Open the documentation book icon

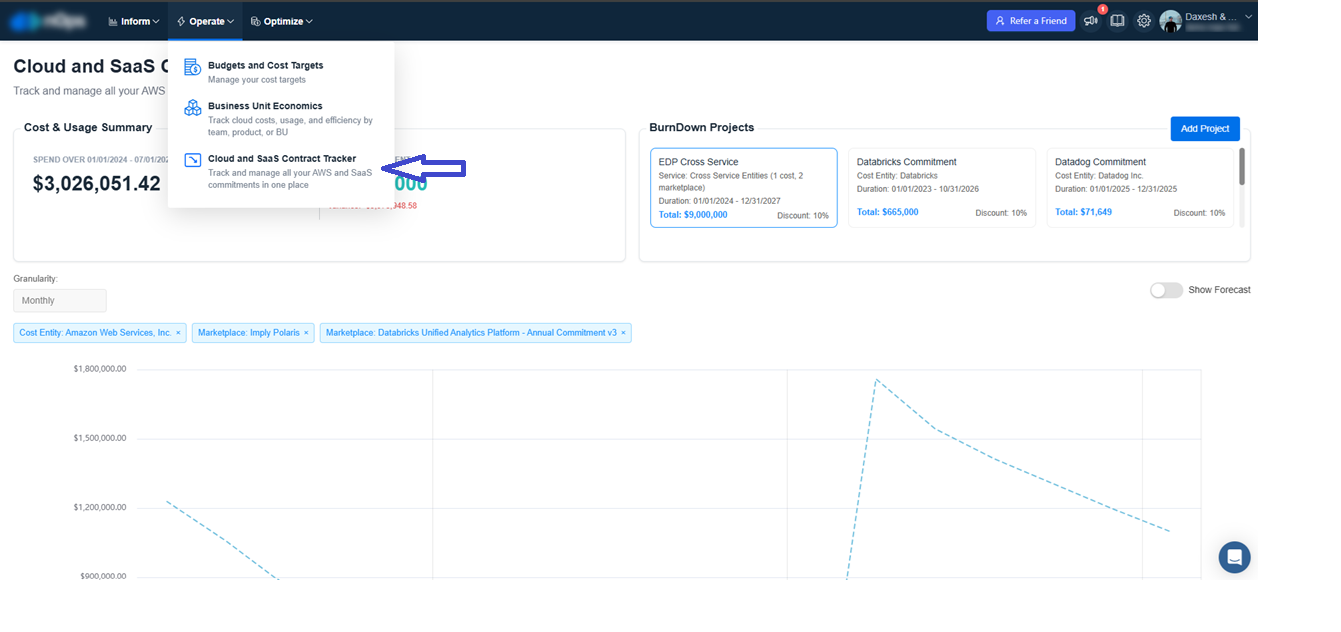click(x=1118, y=21)
